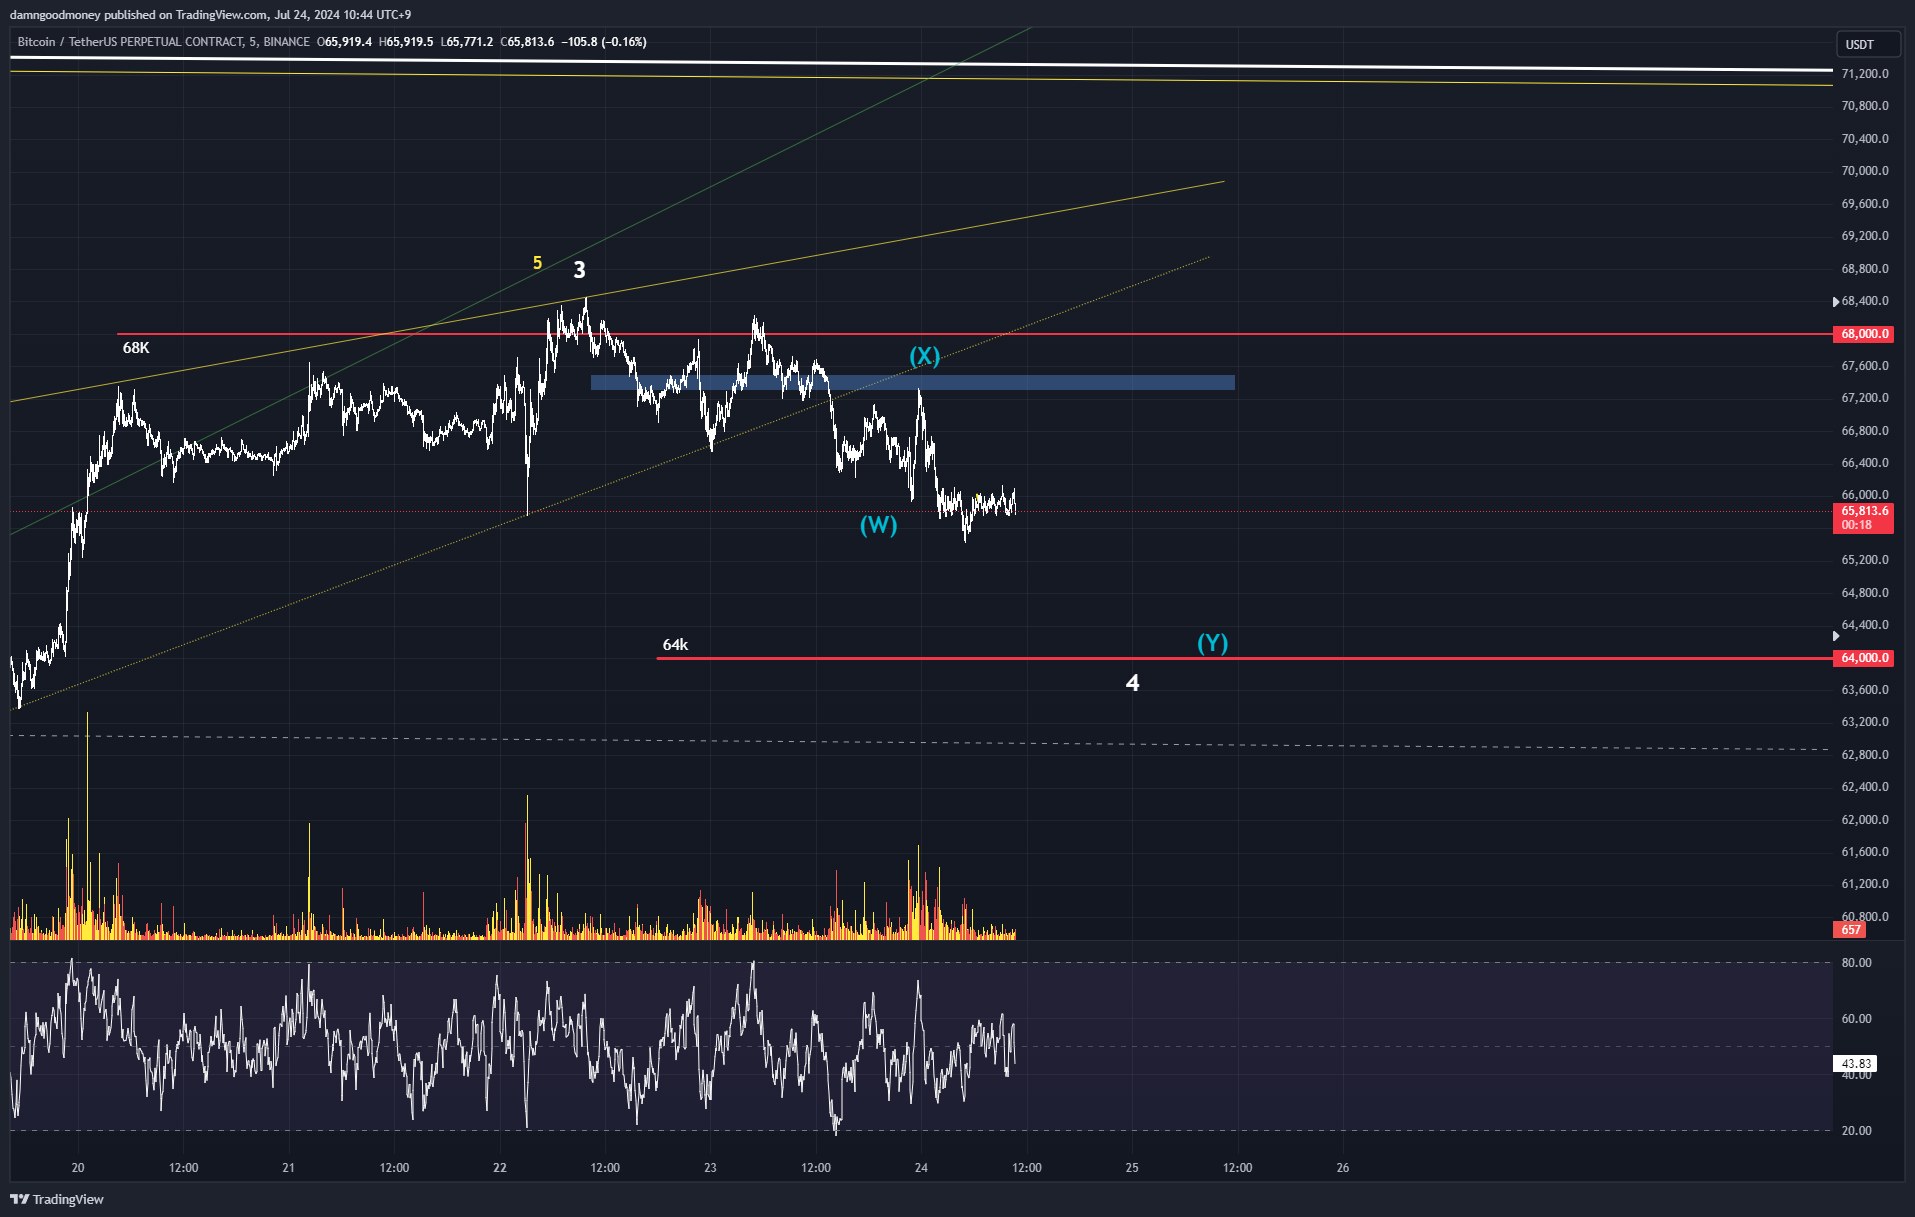This screenshot has width=1915, height=1217.
Task: Click the high value H65,919.5
Action: coord(406,42)
